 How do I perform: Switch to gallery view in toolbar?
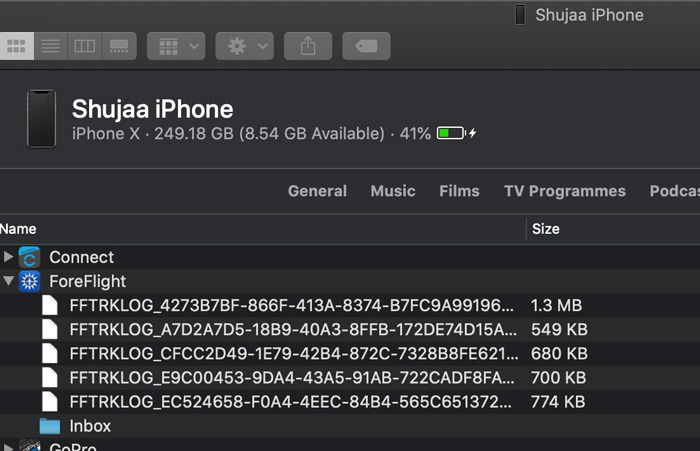coord(119,46)
